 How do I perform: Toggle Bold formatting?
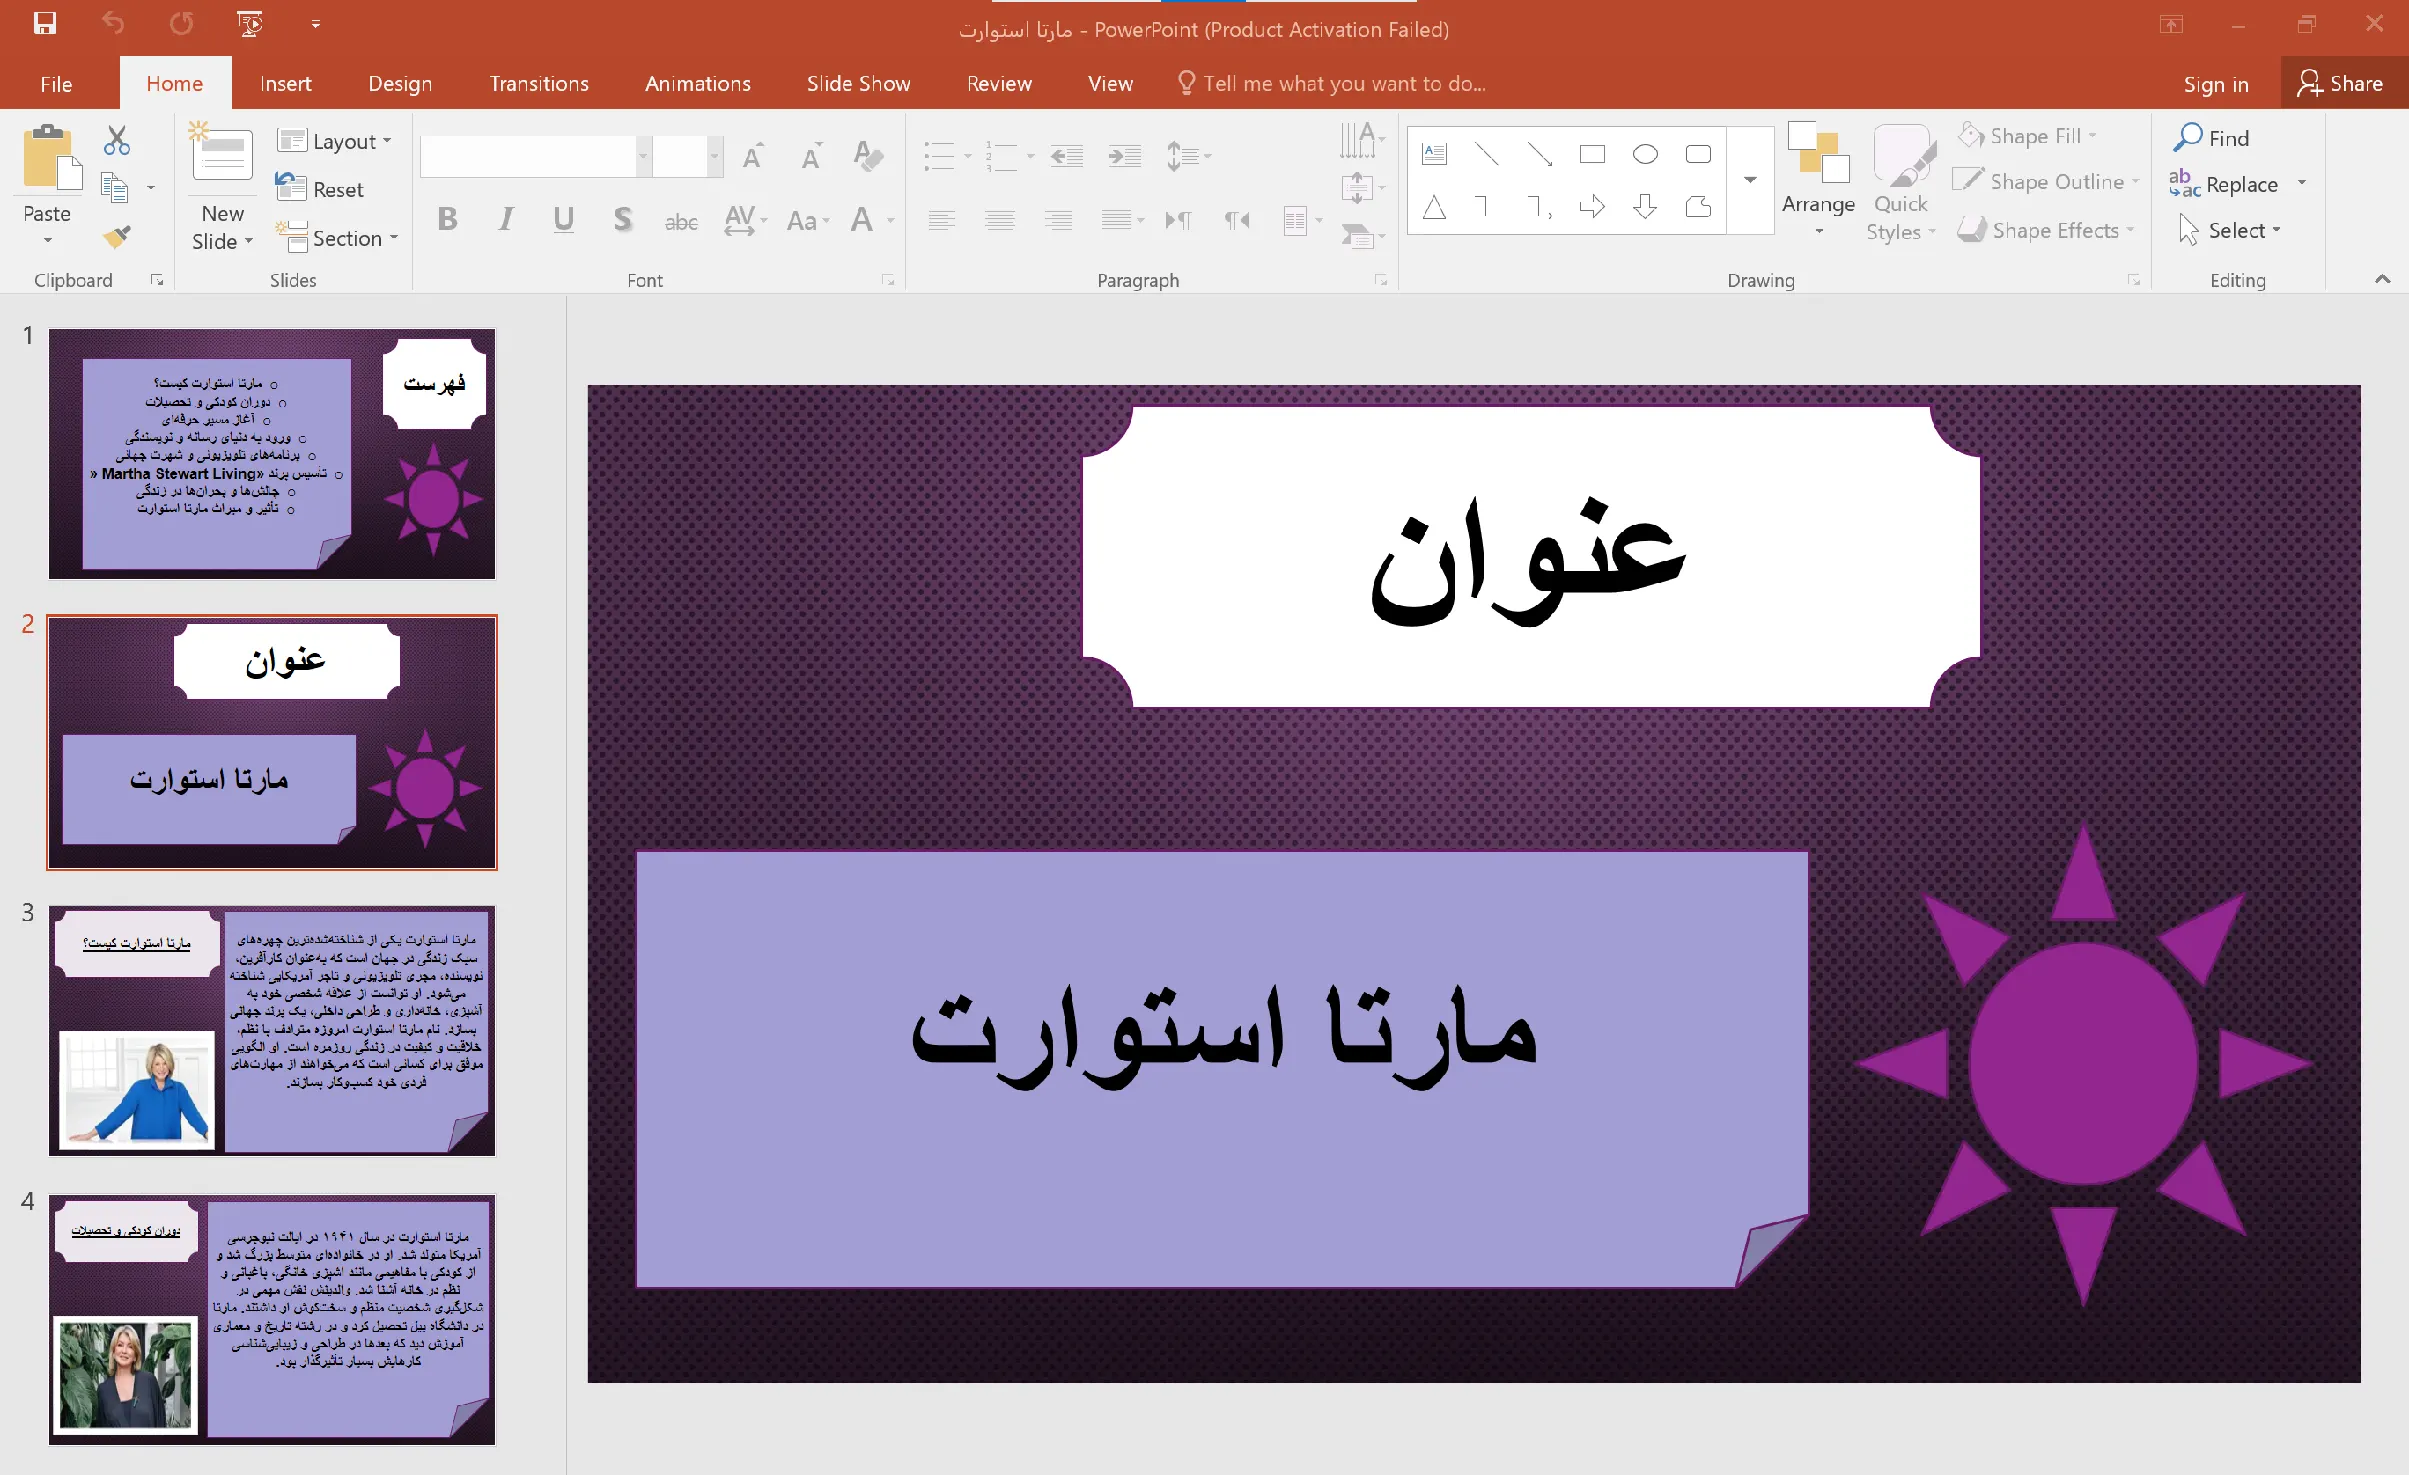tap(448, 220)
